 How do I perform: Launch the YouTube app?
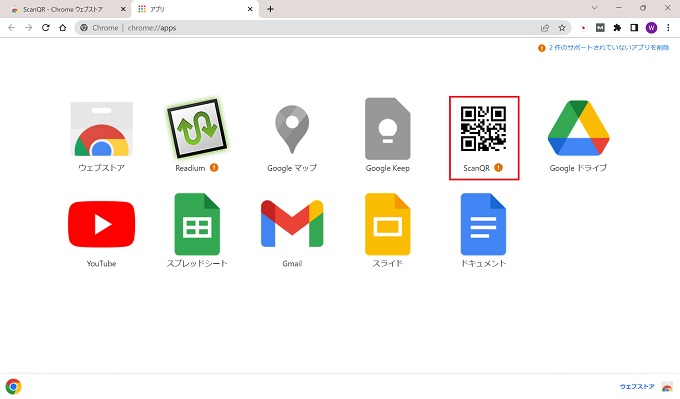tap(101, 224)
